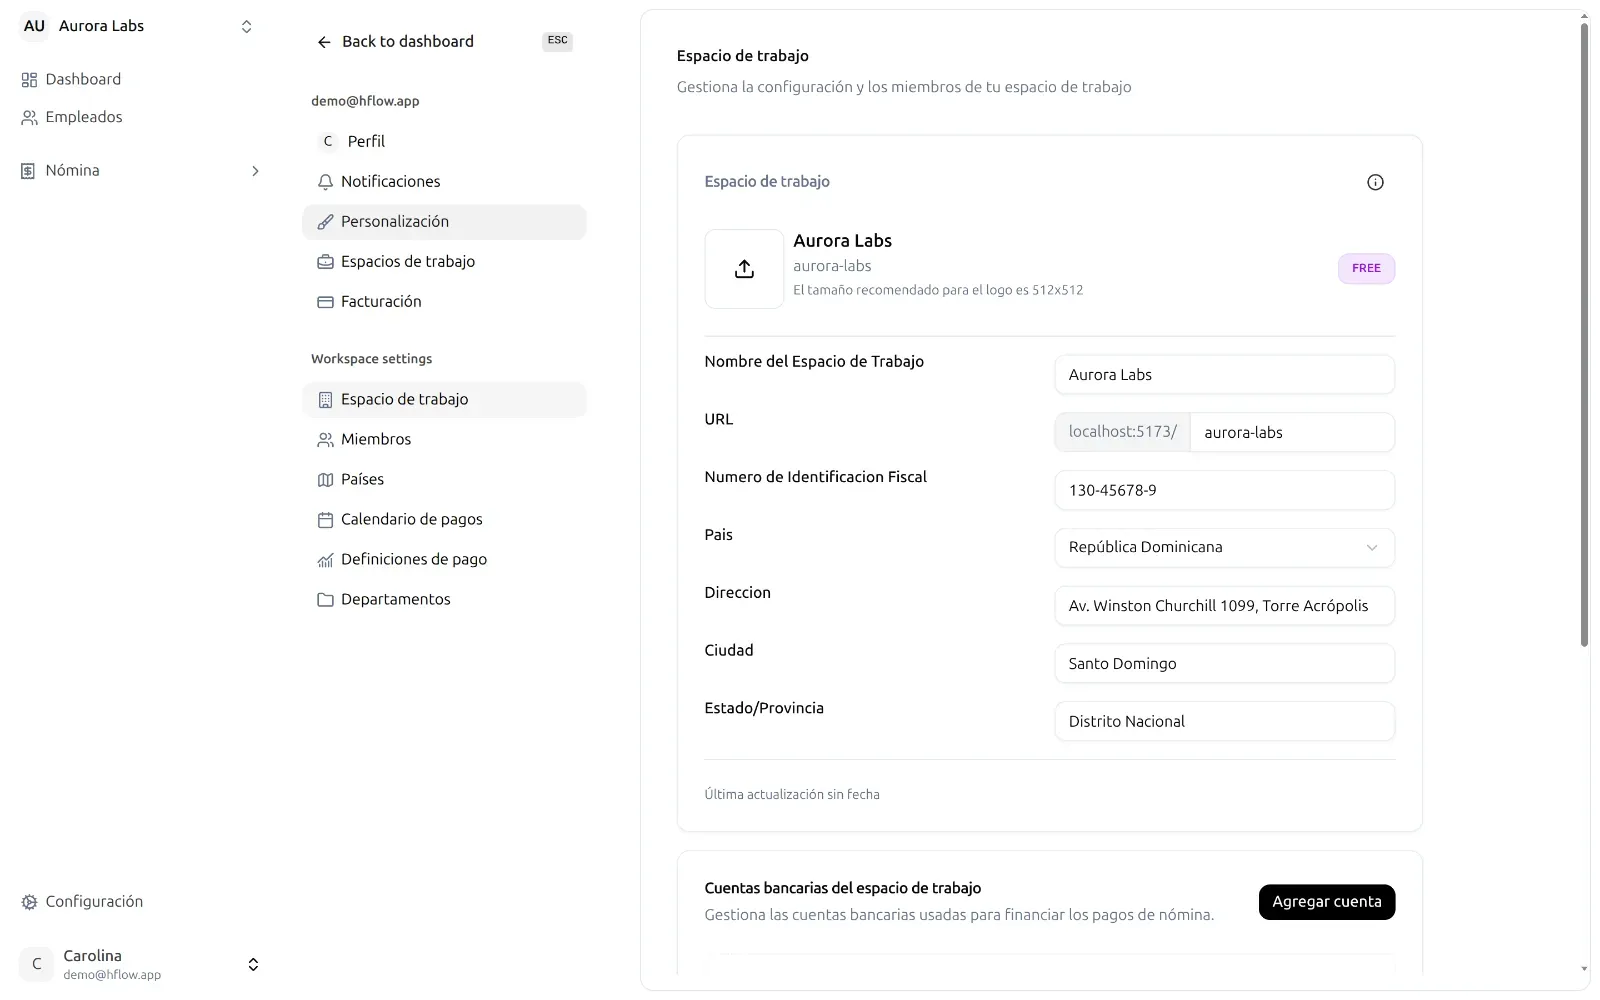Screen dimensions: 1600x1000
Task: Click the Direccion input field
Action: coord(1224,606)
